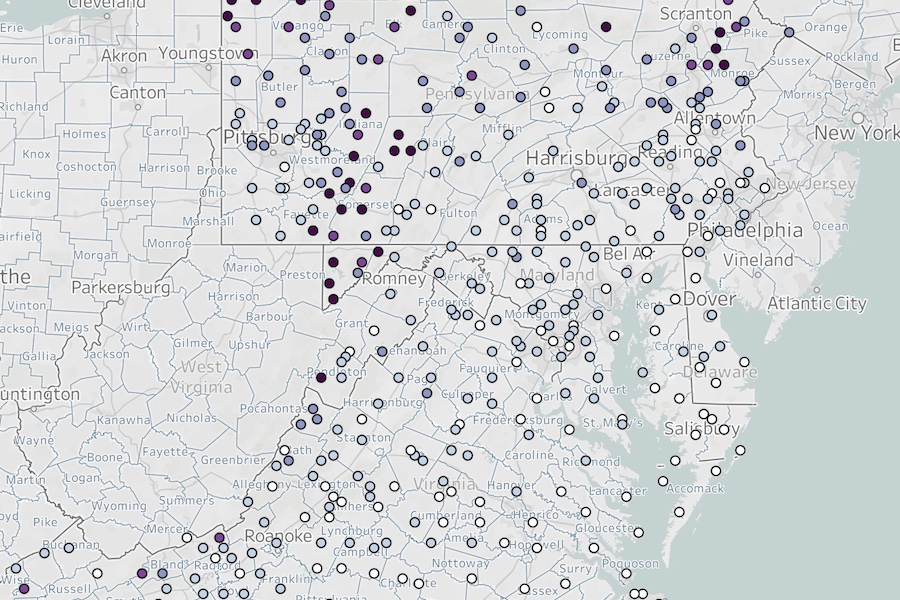Click the New Jersey state label
Viewport: 900px width, 600px height.
point(810,184)
